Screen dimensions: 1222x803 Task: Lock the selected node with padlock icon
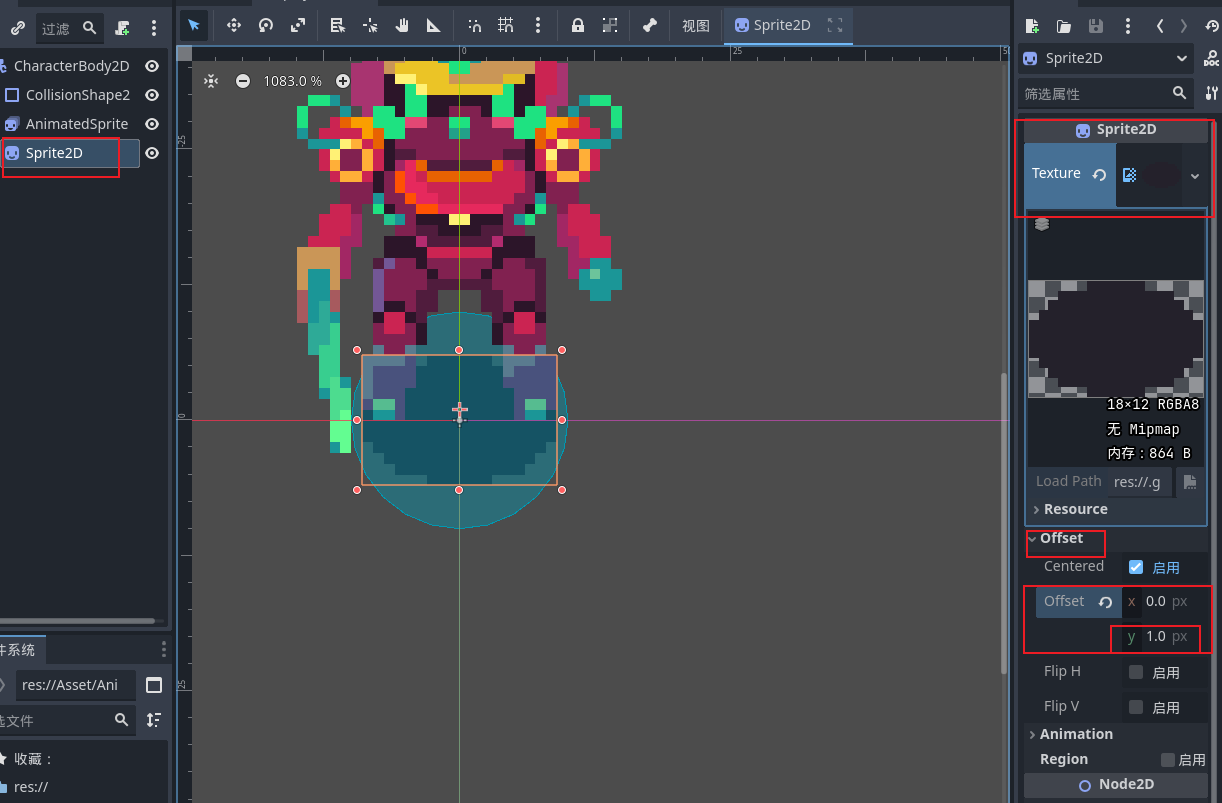[x=578, y=25]
